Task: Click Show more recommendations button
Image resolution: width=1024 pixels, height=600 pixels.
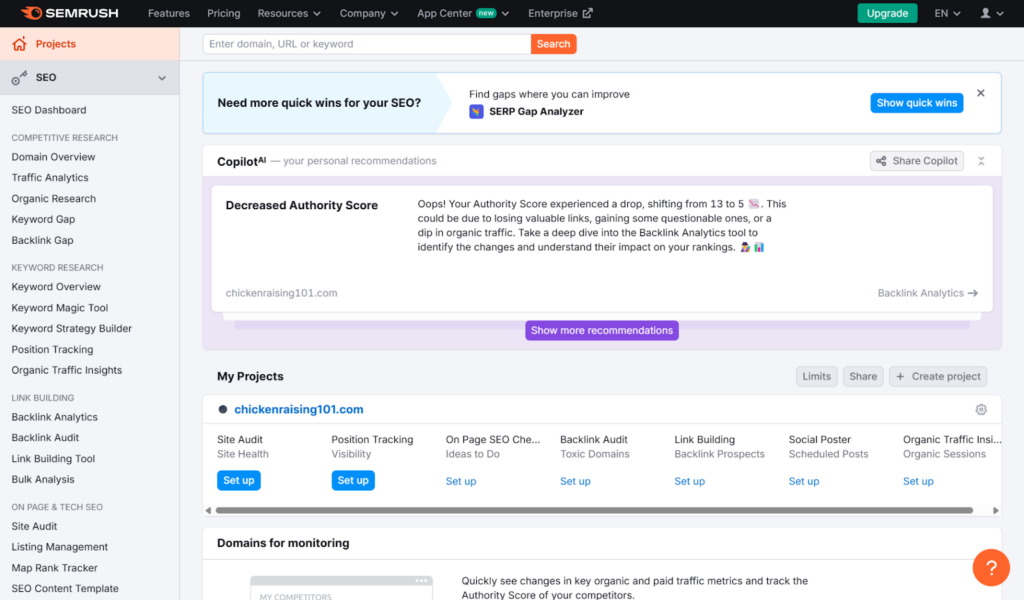Action: coord(601,330)
